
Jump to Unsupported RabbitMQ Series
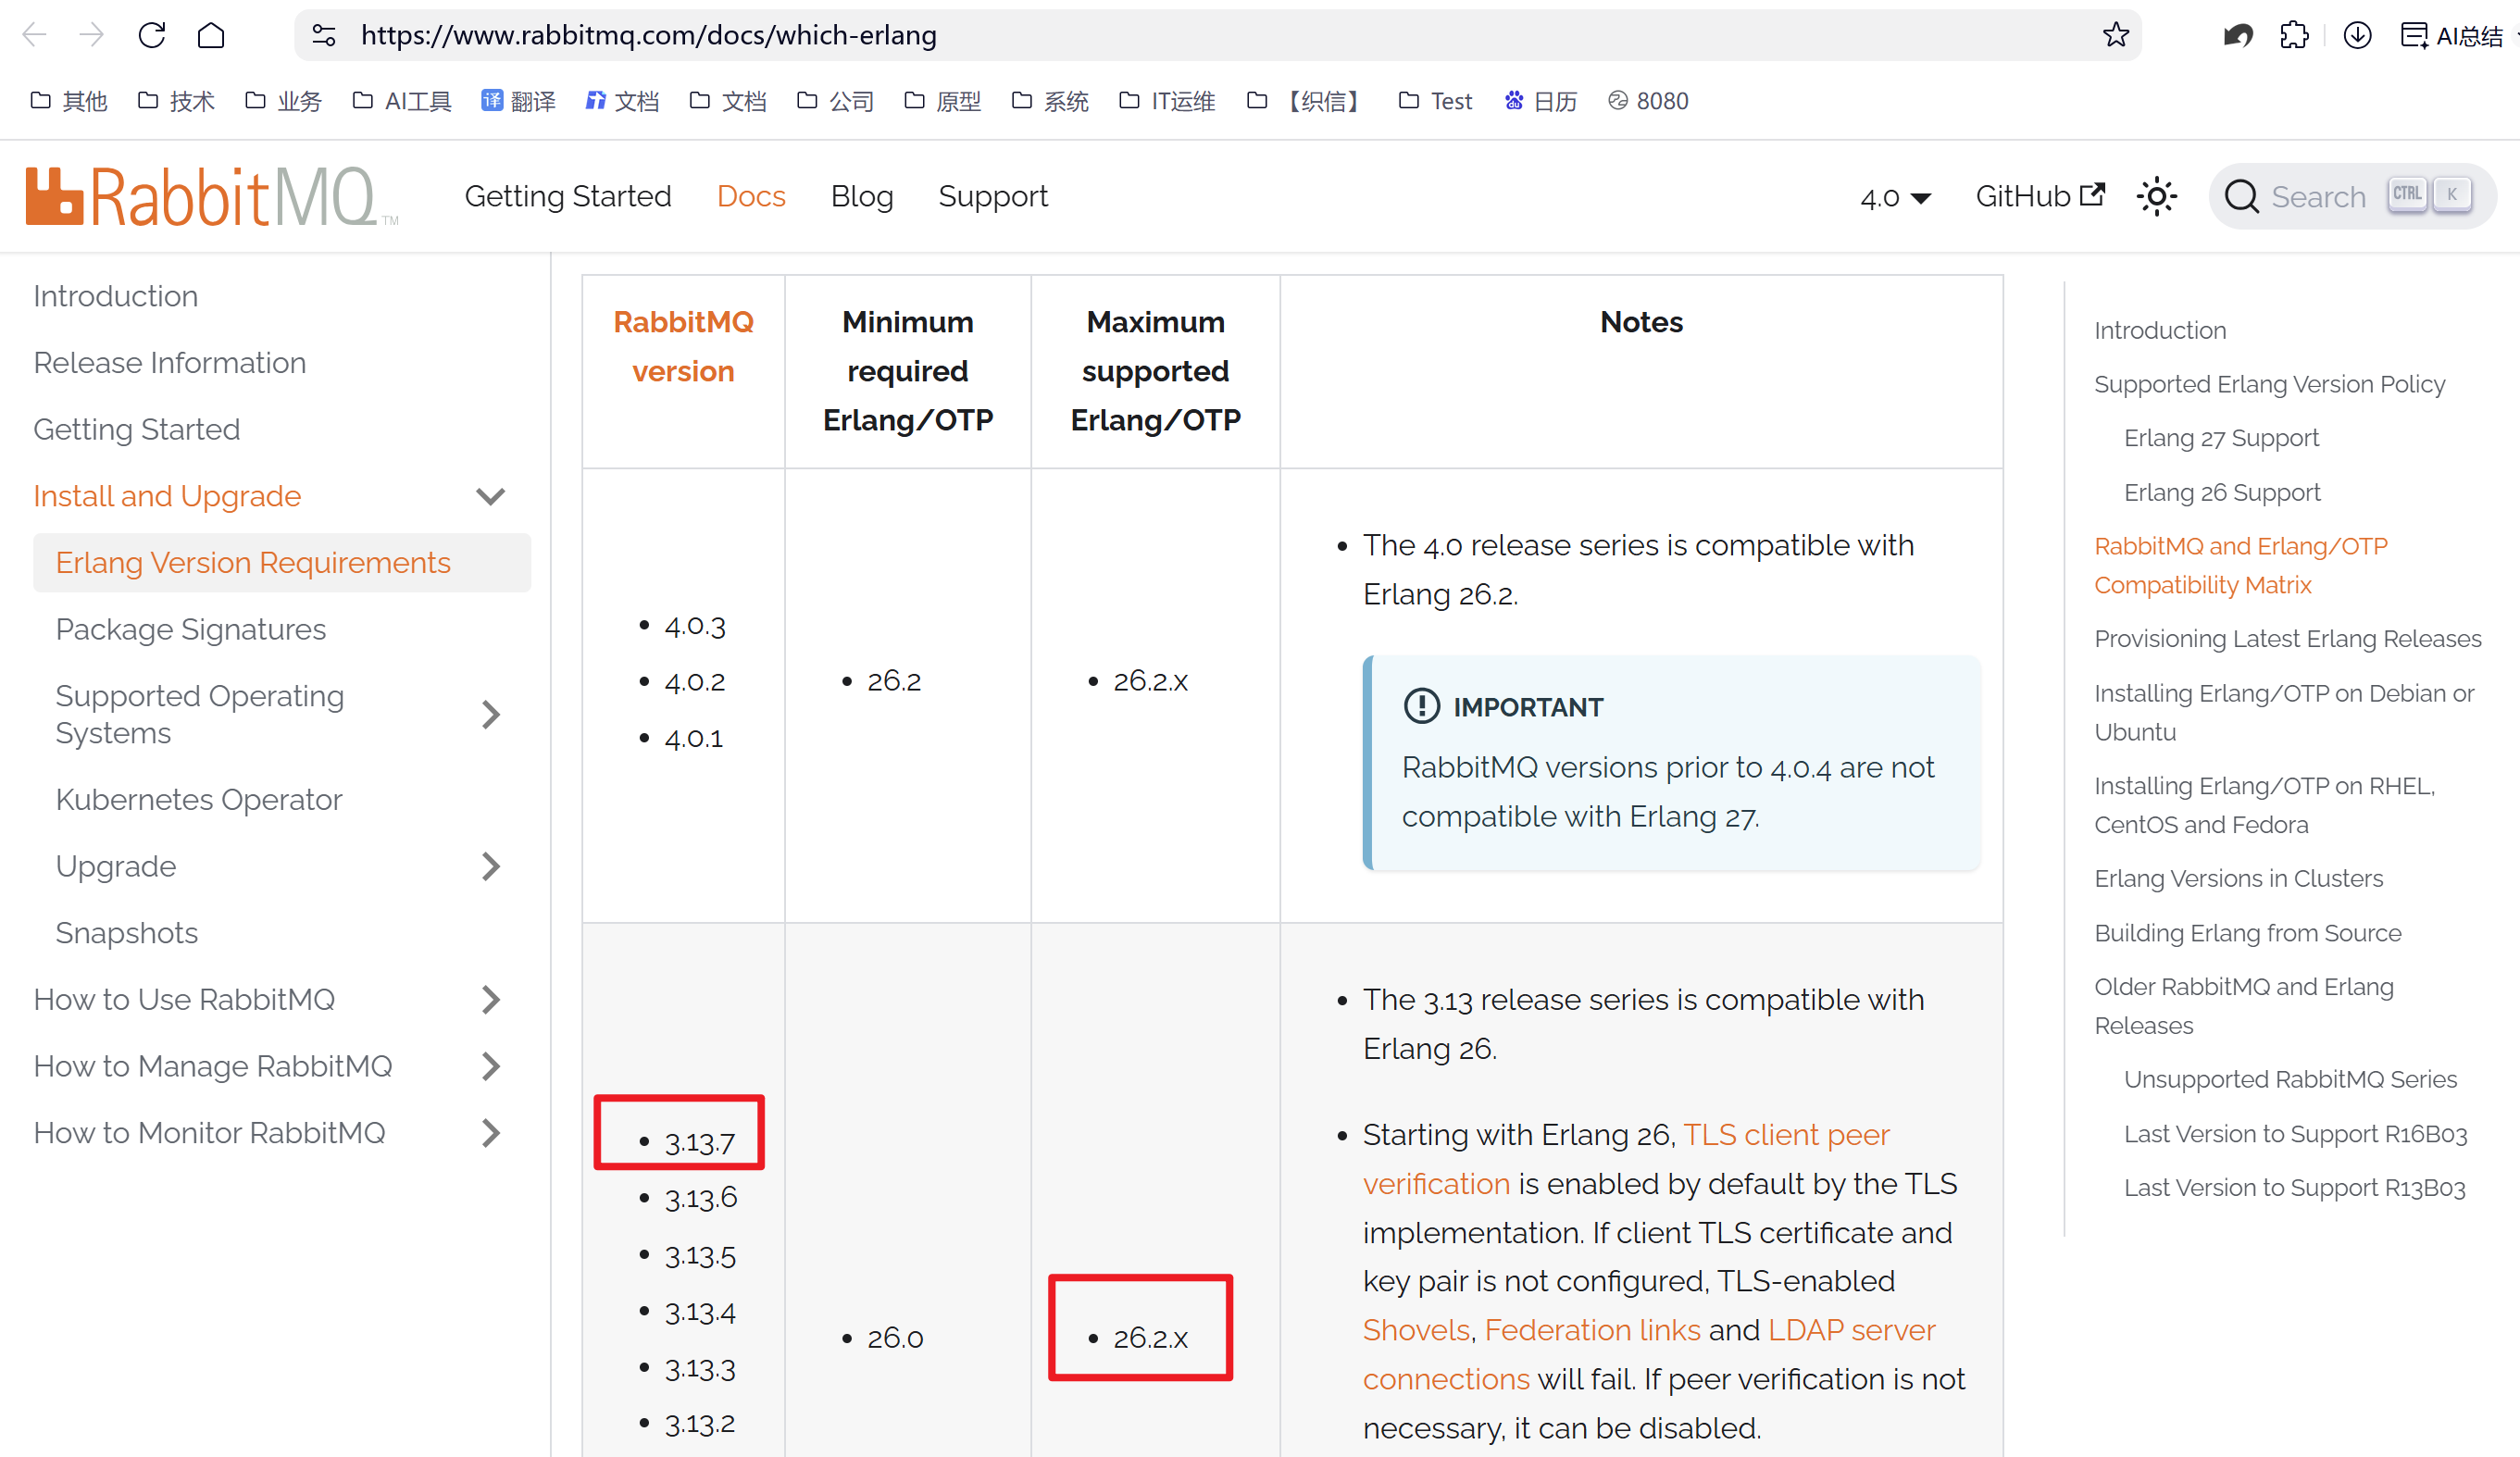coord(2290,1079)
